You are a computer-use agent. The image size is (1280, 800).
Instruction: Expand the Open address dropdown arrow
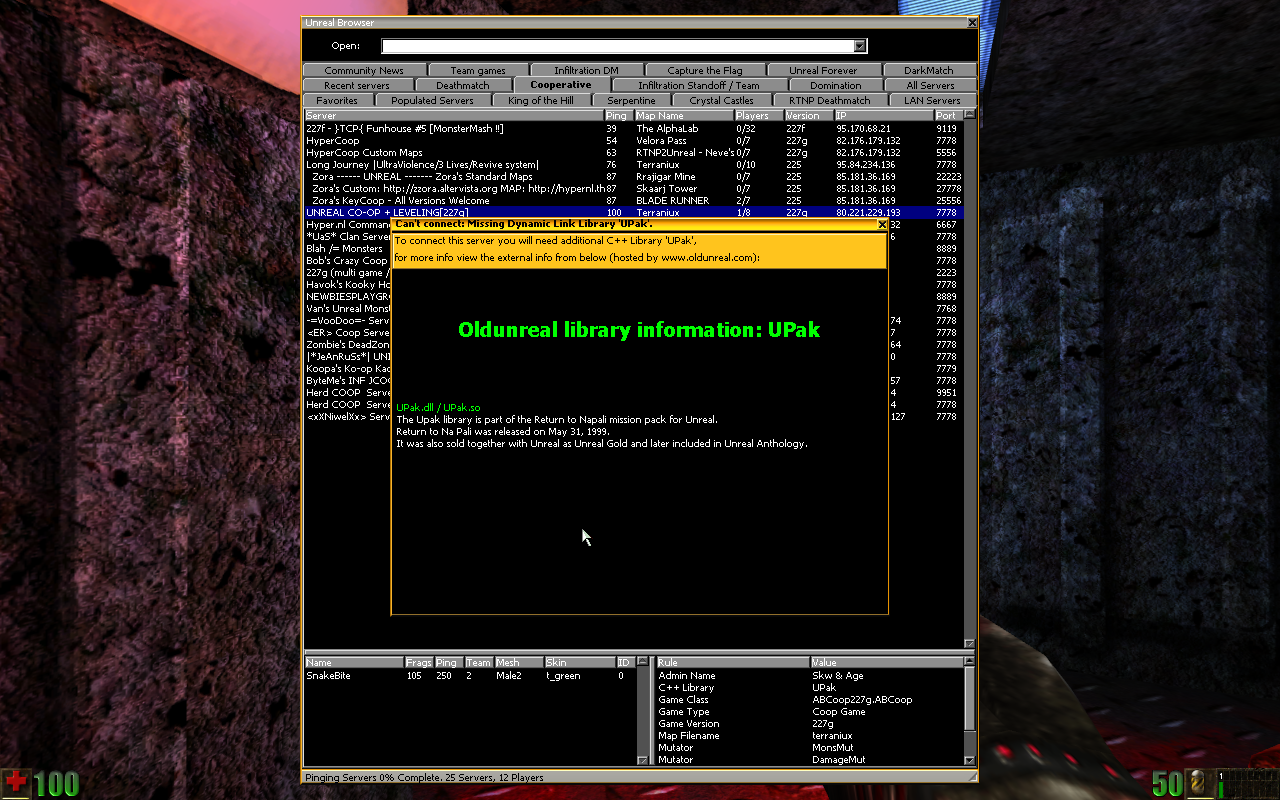(x=859, y=46)
